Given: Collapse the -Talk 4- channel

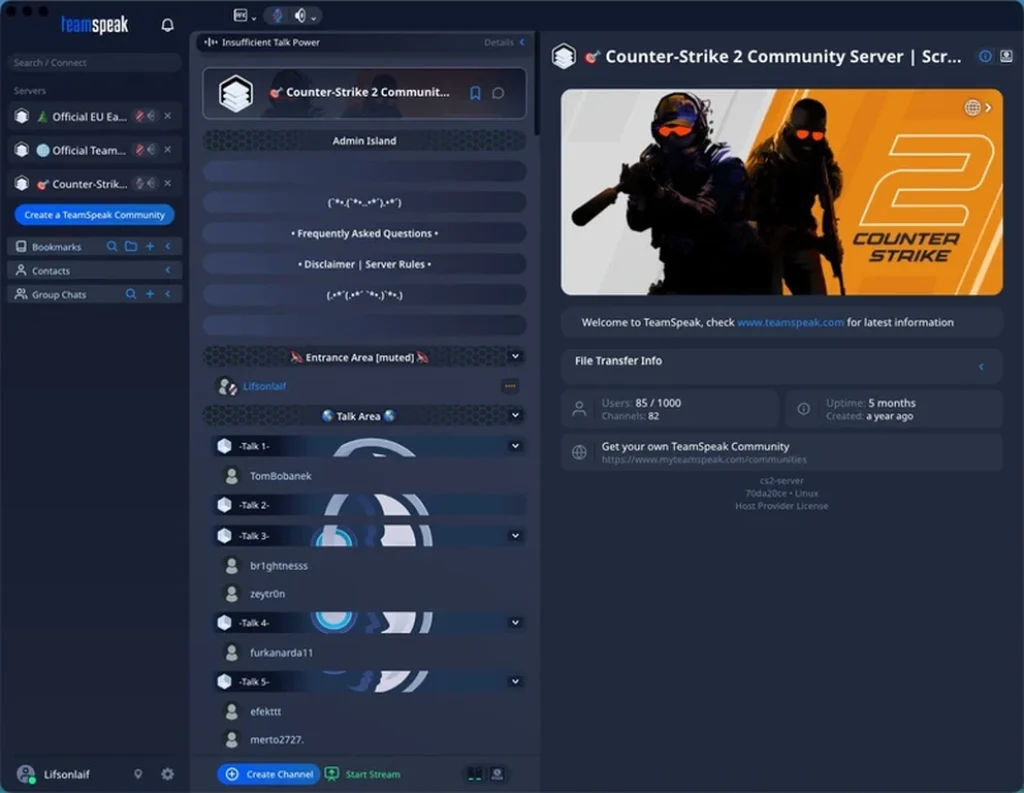Looking at the screenshot, I should [x=515, y=623].
